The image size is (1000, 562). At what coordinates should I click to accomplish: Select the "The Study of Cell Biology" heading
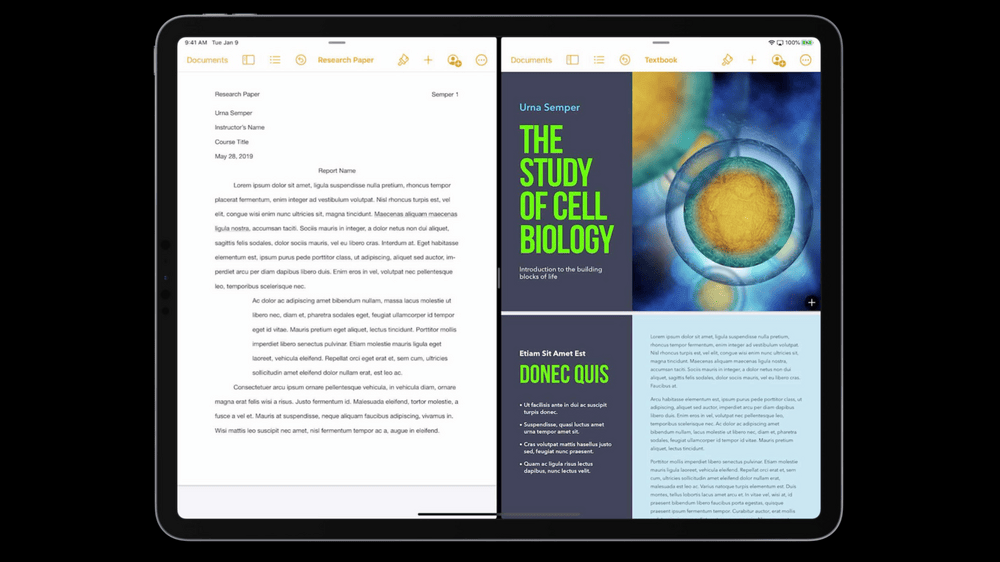[x=566, y=188]
